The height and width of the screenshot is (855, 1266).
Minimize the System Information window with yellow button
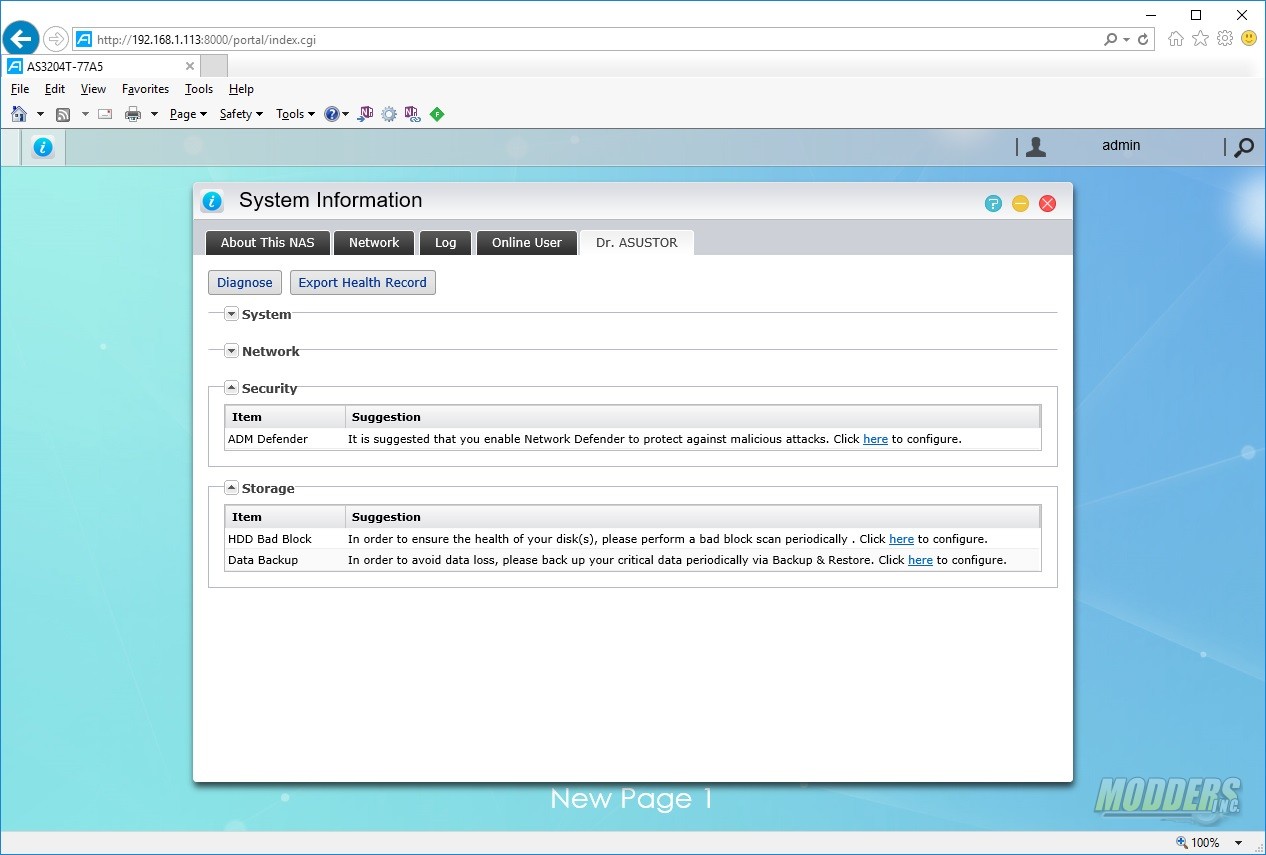pyautogui.click(x=1020, y=203)
